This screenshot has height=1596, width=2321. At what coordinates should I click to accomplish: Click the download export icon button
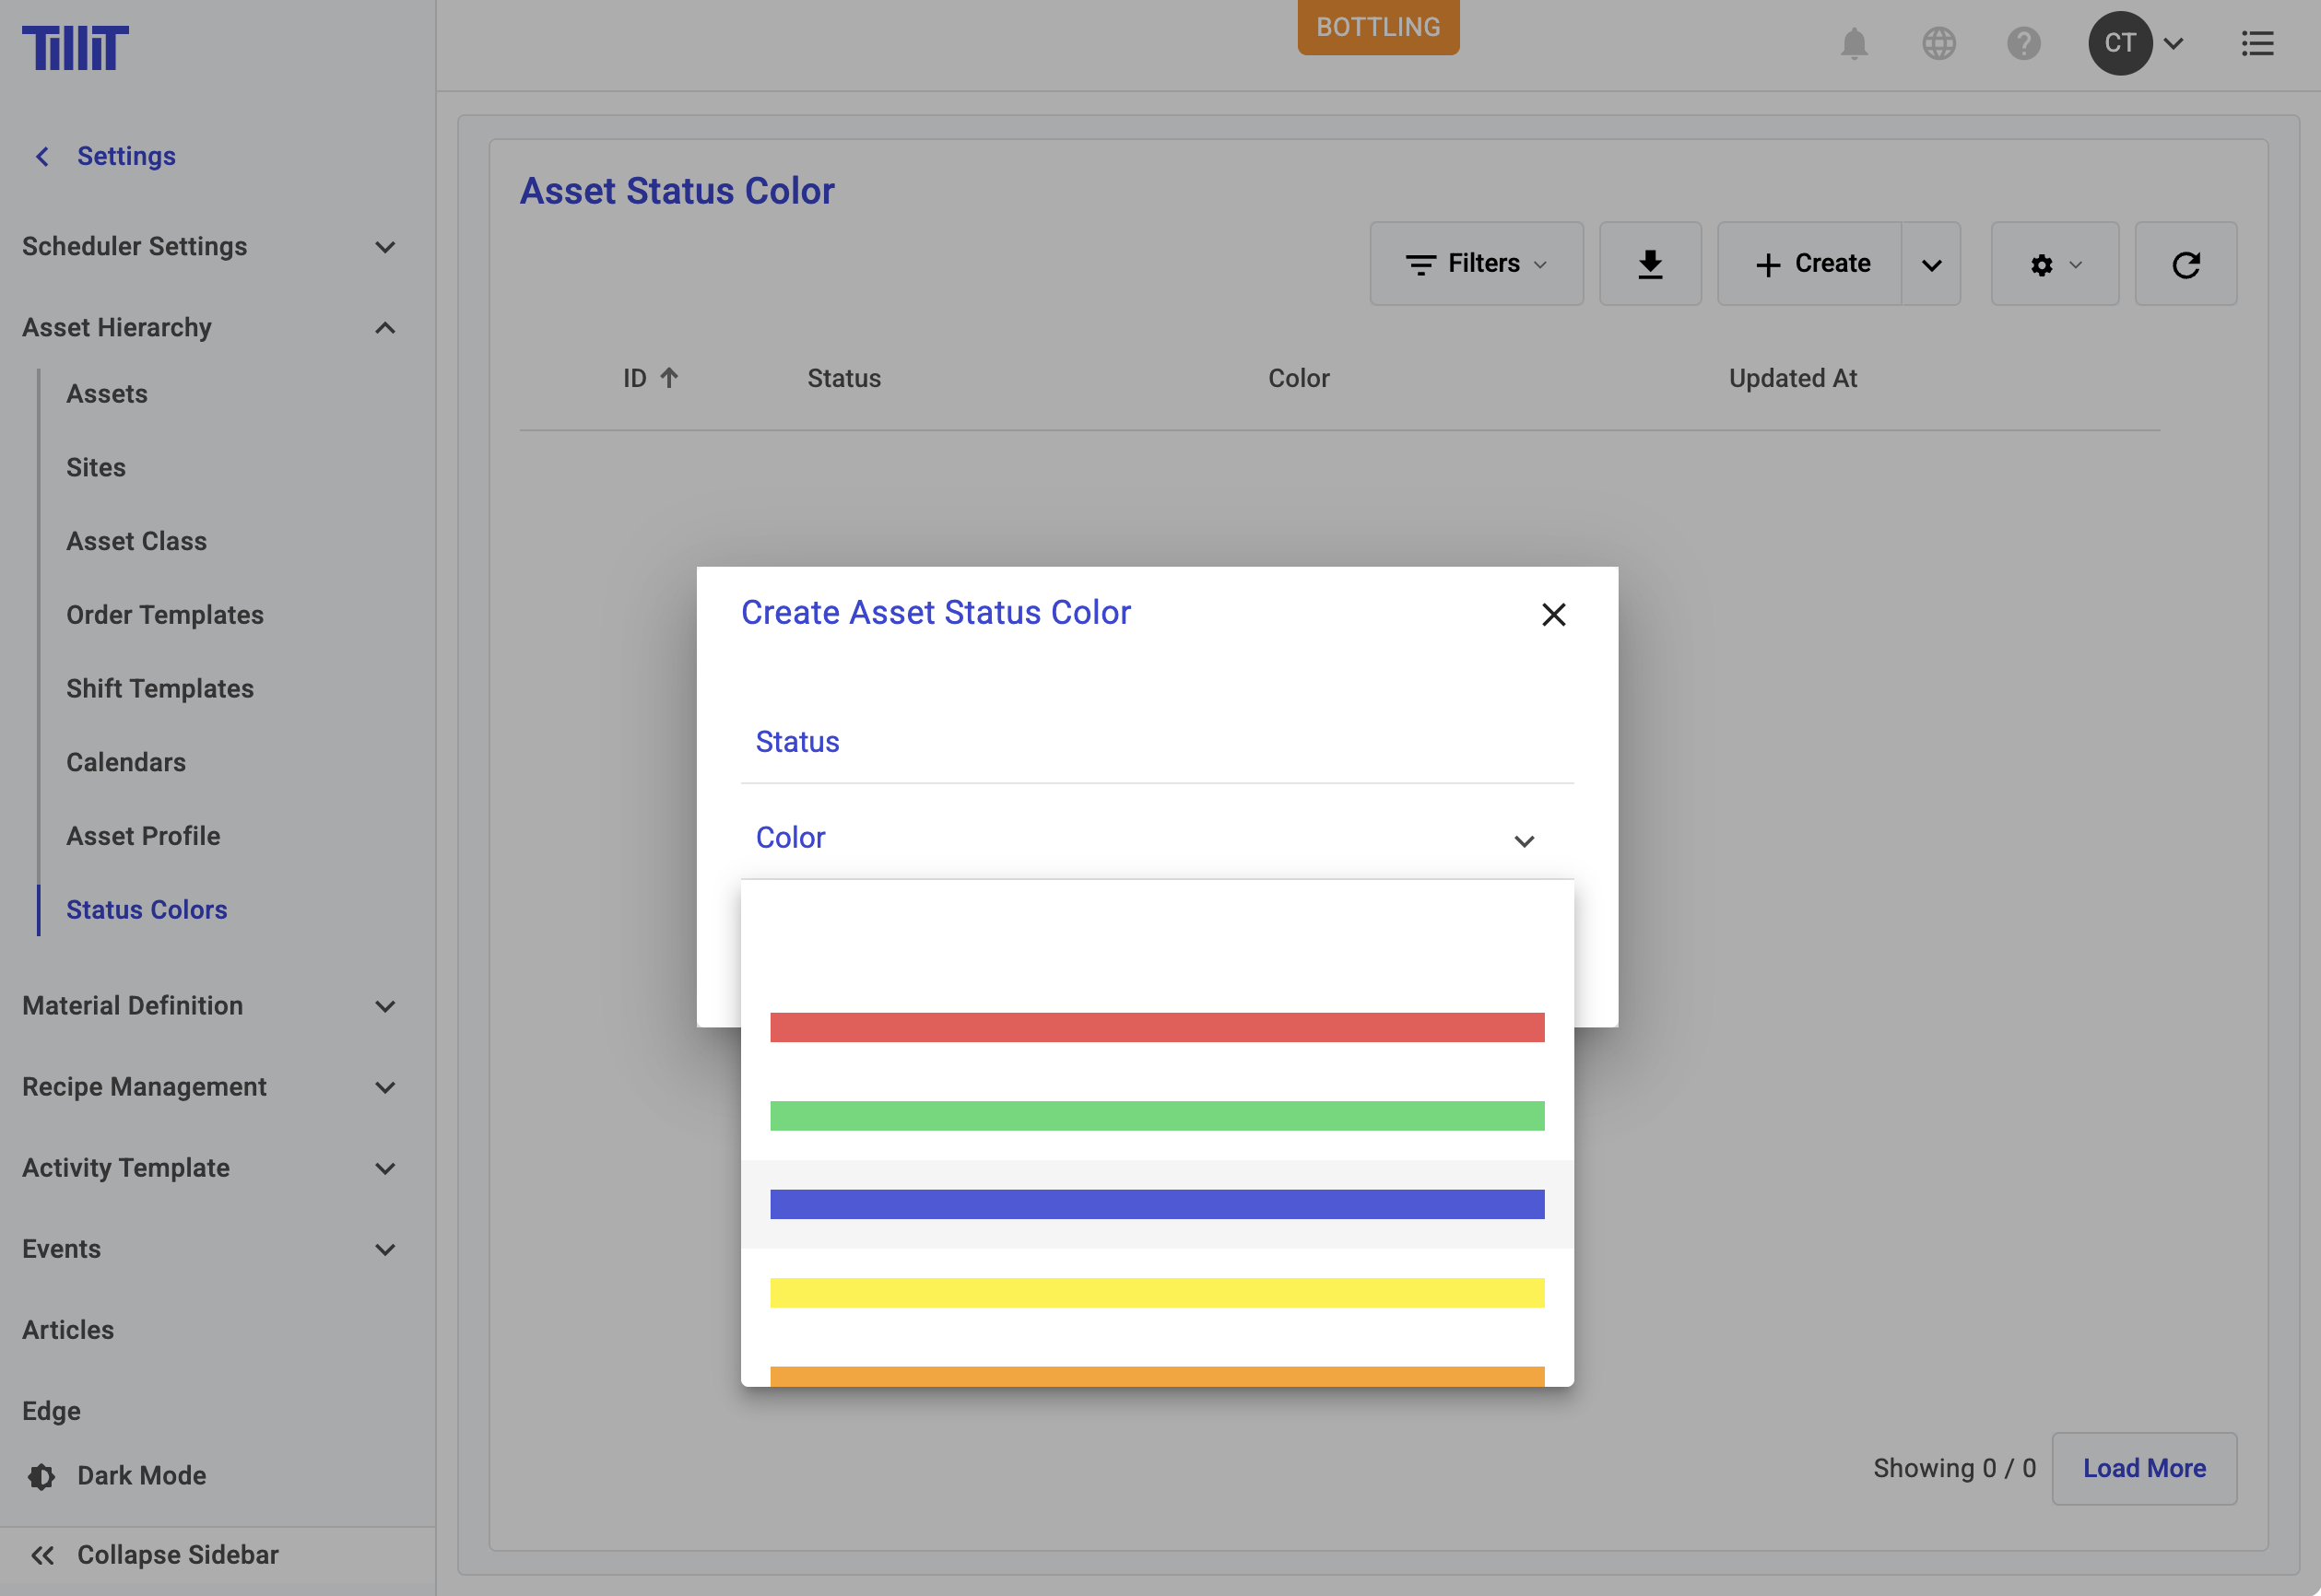(x=1650, y=264)
